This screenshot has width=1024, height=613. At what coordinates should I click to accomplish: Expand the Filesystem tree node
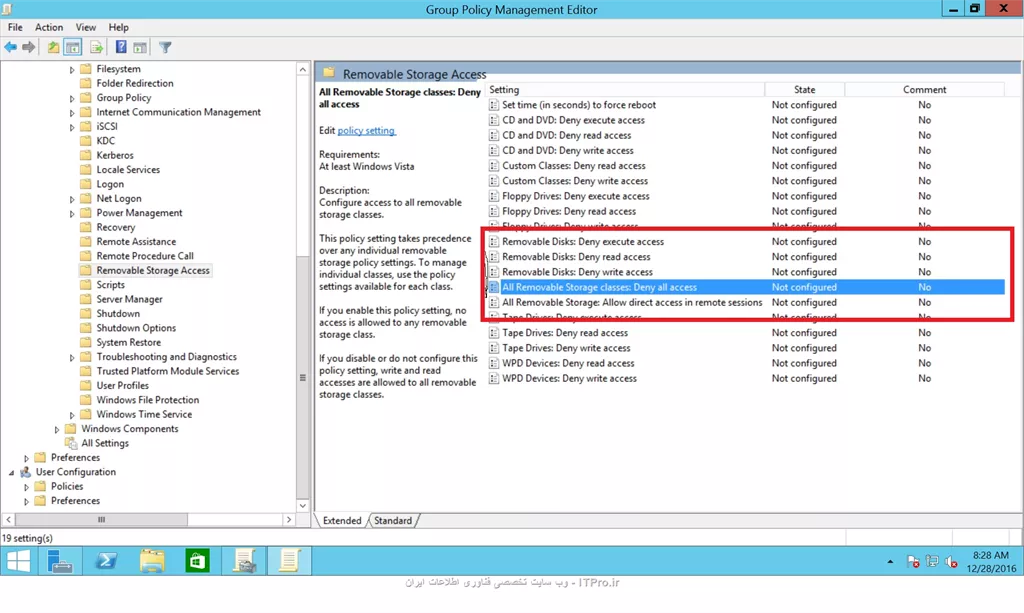pyautogui.click(x=72, y=69)
